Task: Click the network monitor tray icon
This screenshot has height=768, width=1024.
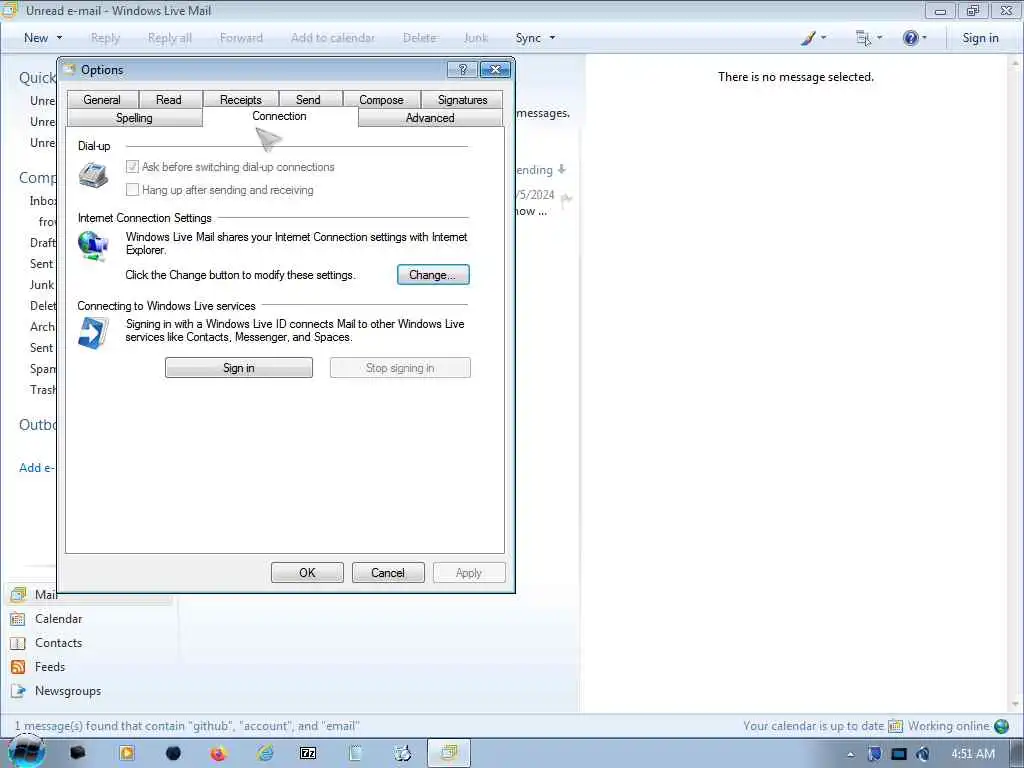Action: tap(899, 754)
